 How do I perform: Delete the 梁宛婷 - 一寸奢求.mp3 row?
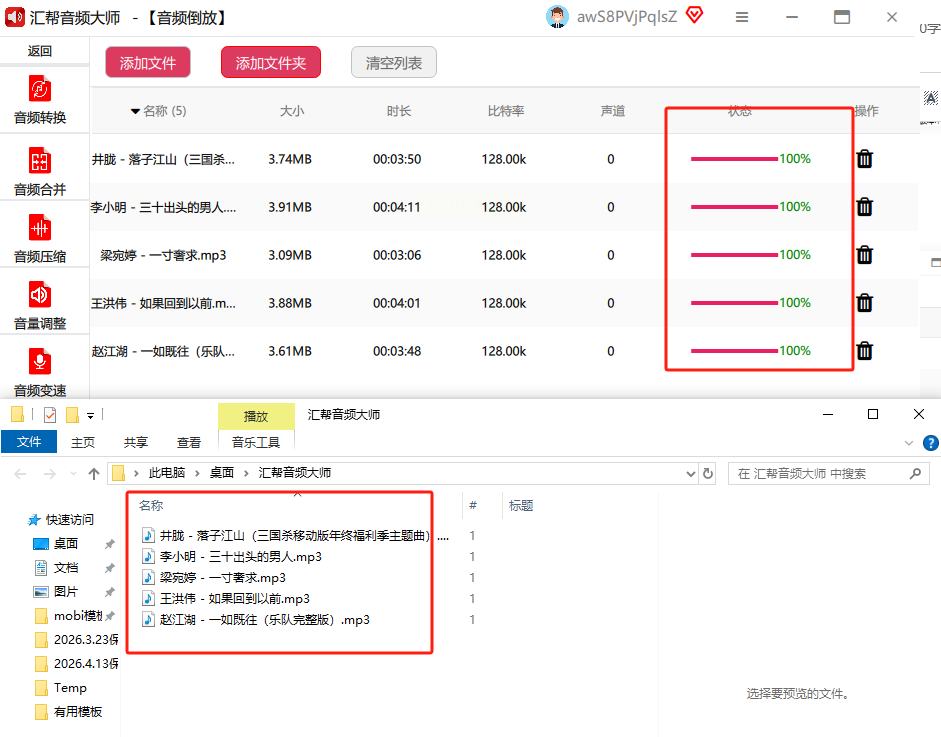point(865,255)
